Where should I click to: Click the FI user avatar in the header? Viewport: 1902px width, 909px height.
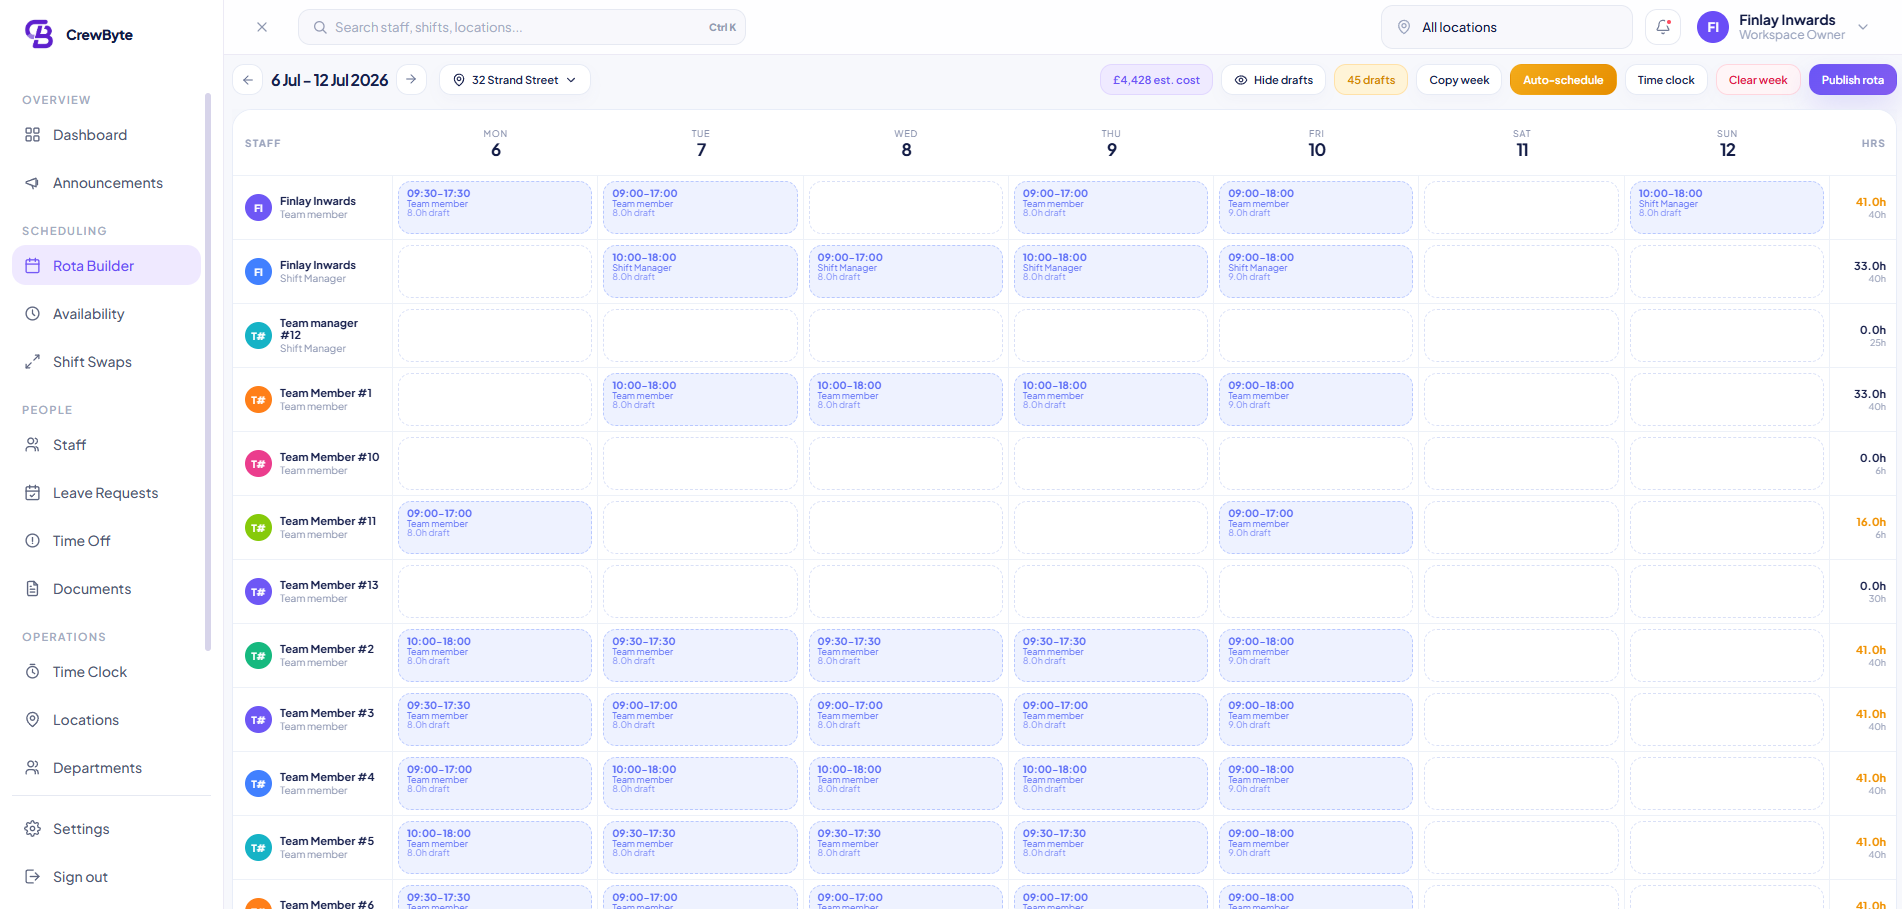pos(1713,27)
